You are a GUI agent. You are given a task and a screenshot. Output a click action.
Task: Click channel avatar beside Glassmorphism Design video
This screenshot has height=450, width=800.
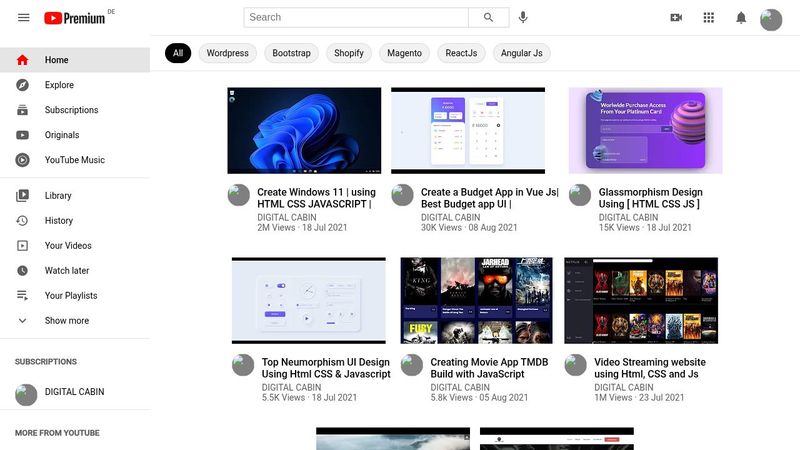[580, 195]
